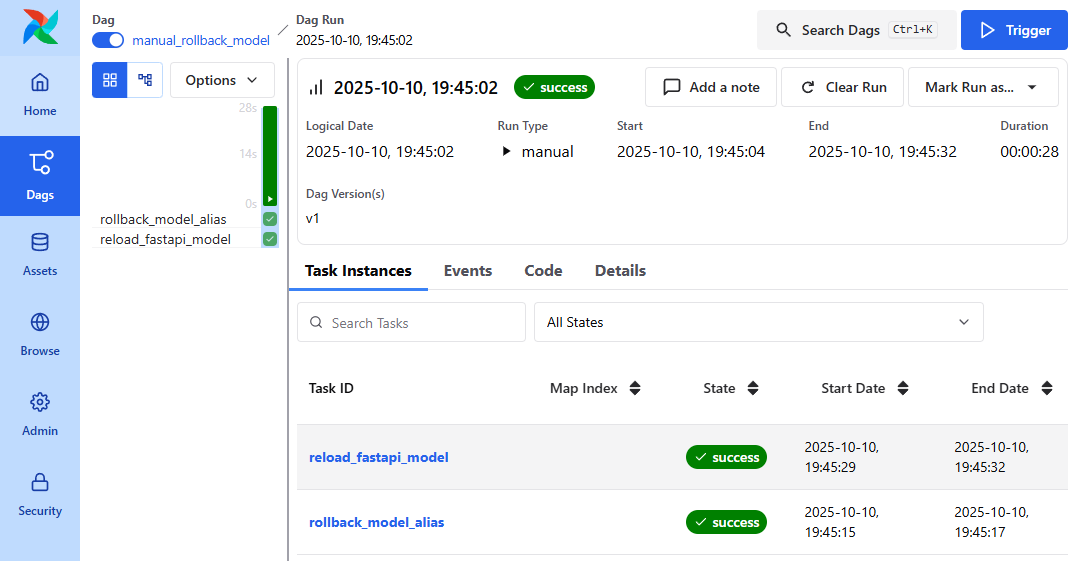Click the search magnifier in Search Dags

coord(783,30)
